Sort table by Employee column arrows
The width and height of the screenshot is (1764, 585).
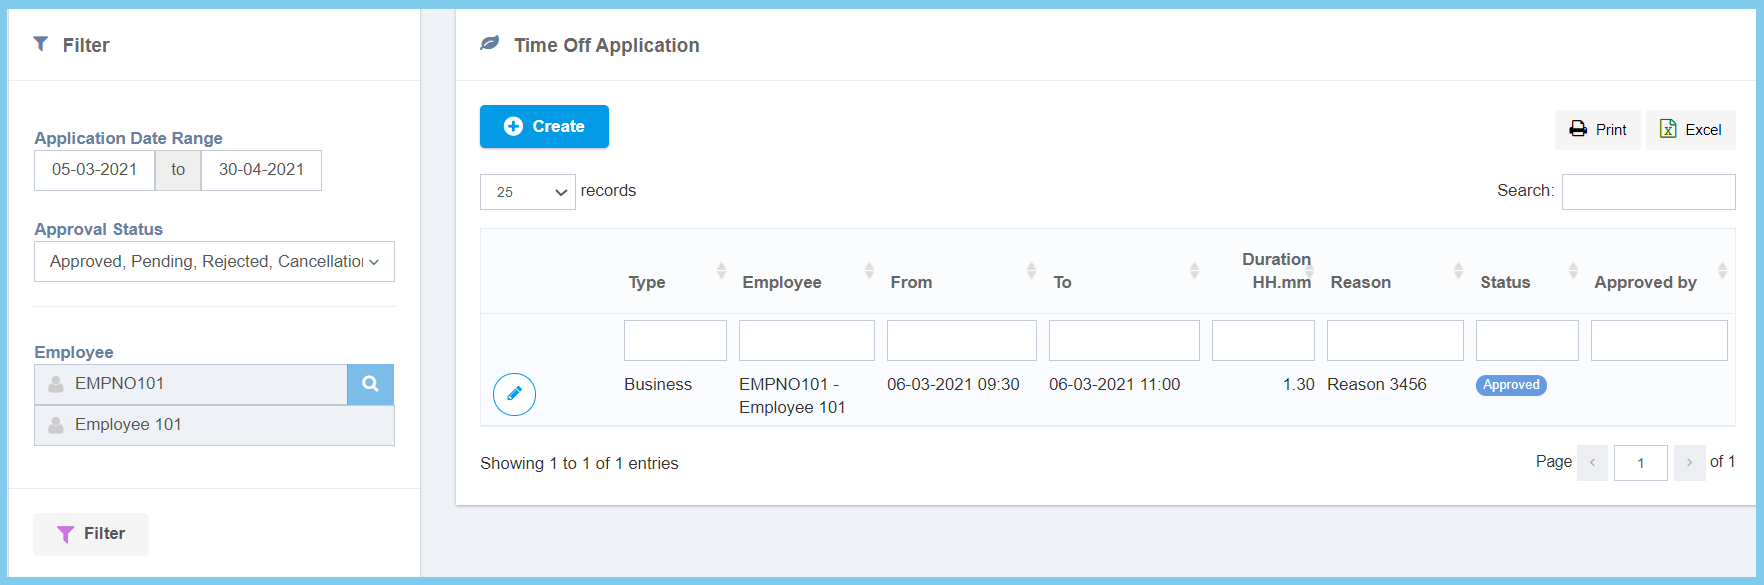[869, 271]
